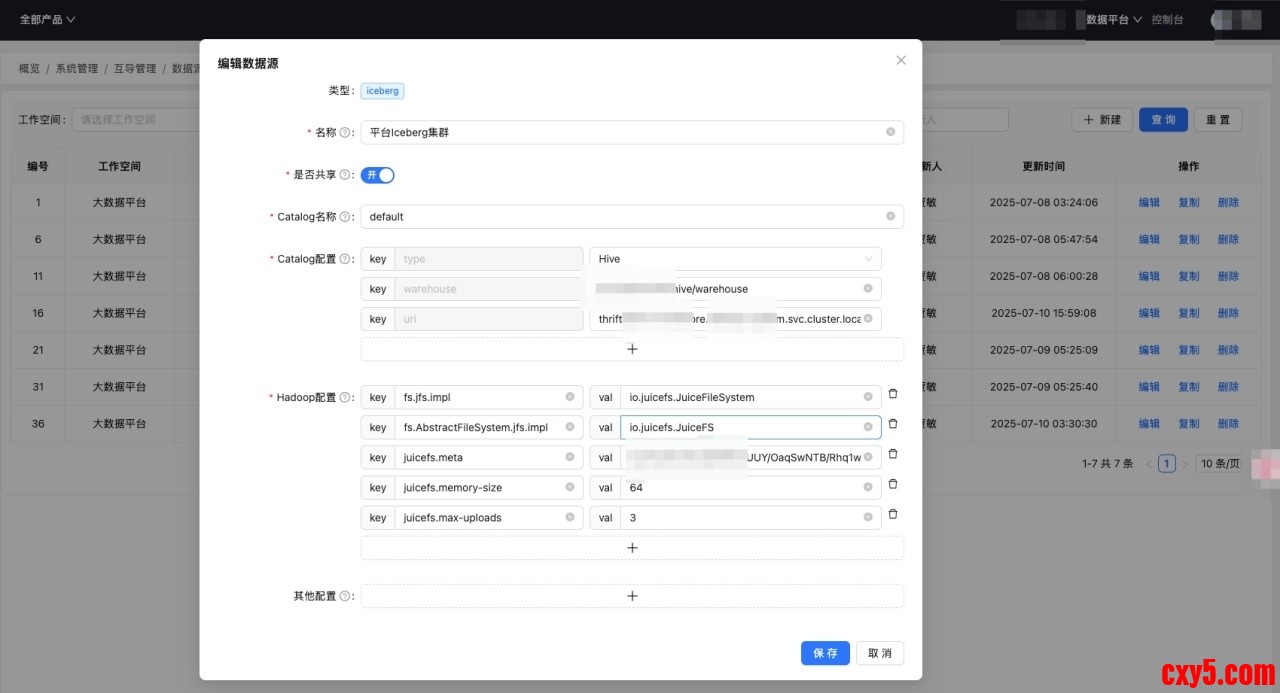The image size is (1280, 693).
Task: Expand the 全部产品 menu
Action: (x=47, y=19)
